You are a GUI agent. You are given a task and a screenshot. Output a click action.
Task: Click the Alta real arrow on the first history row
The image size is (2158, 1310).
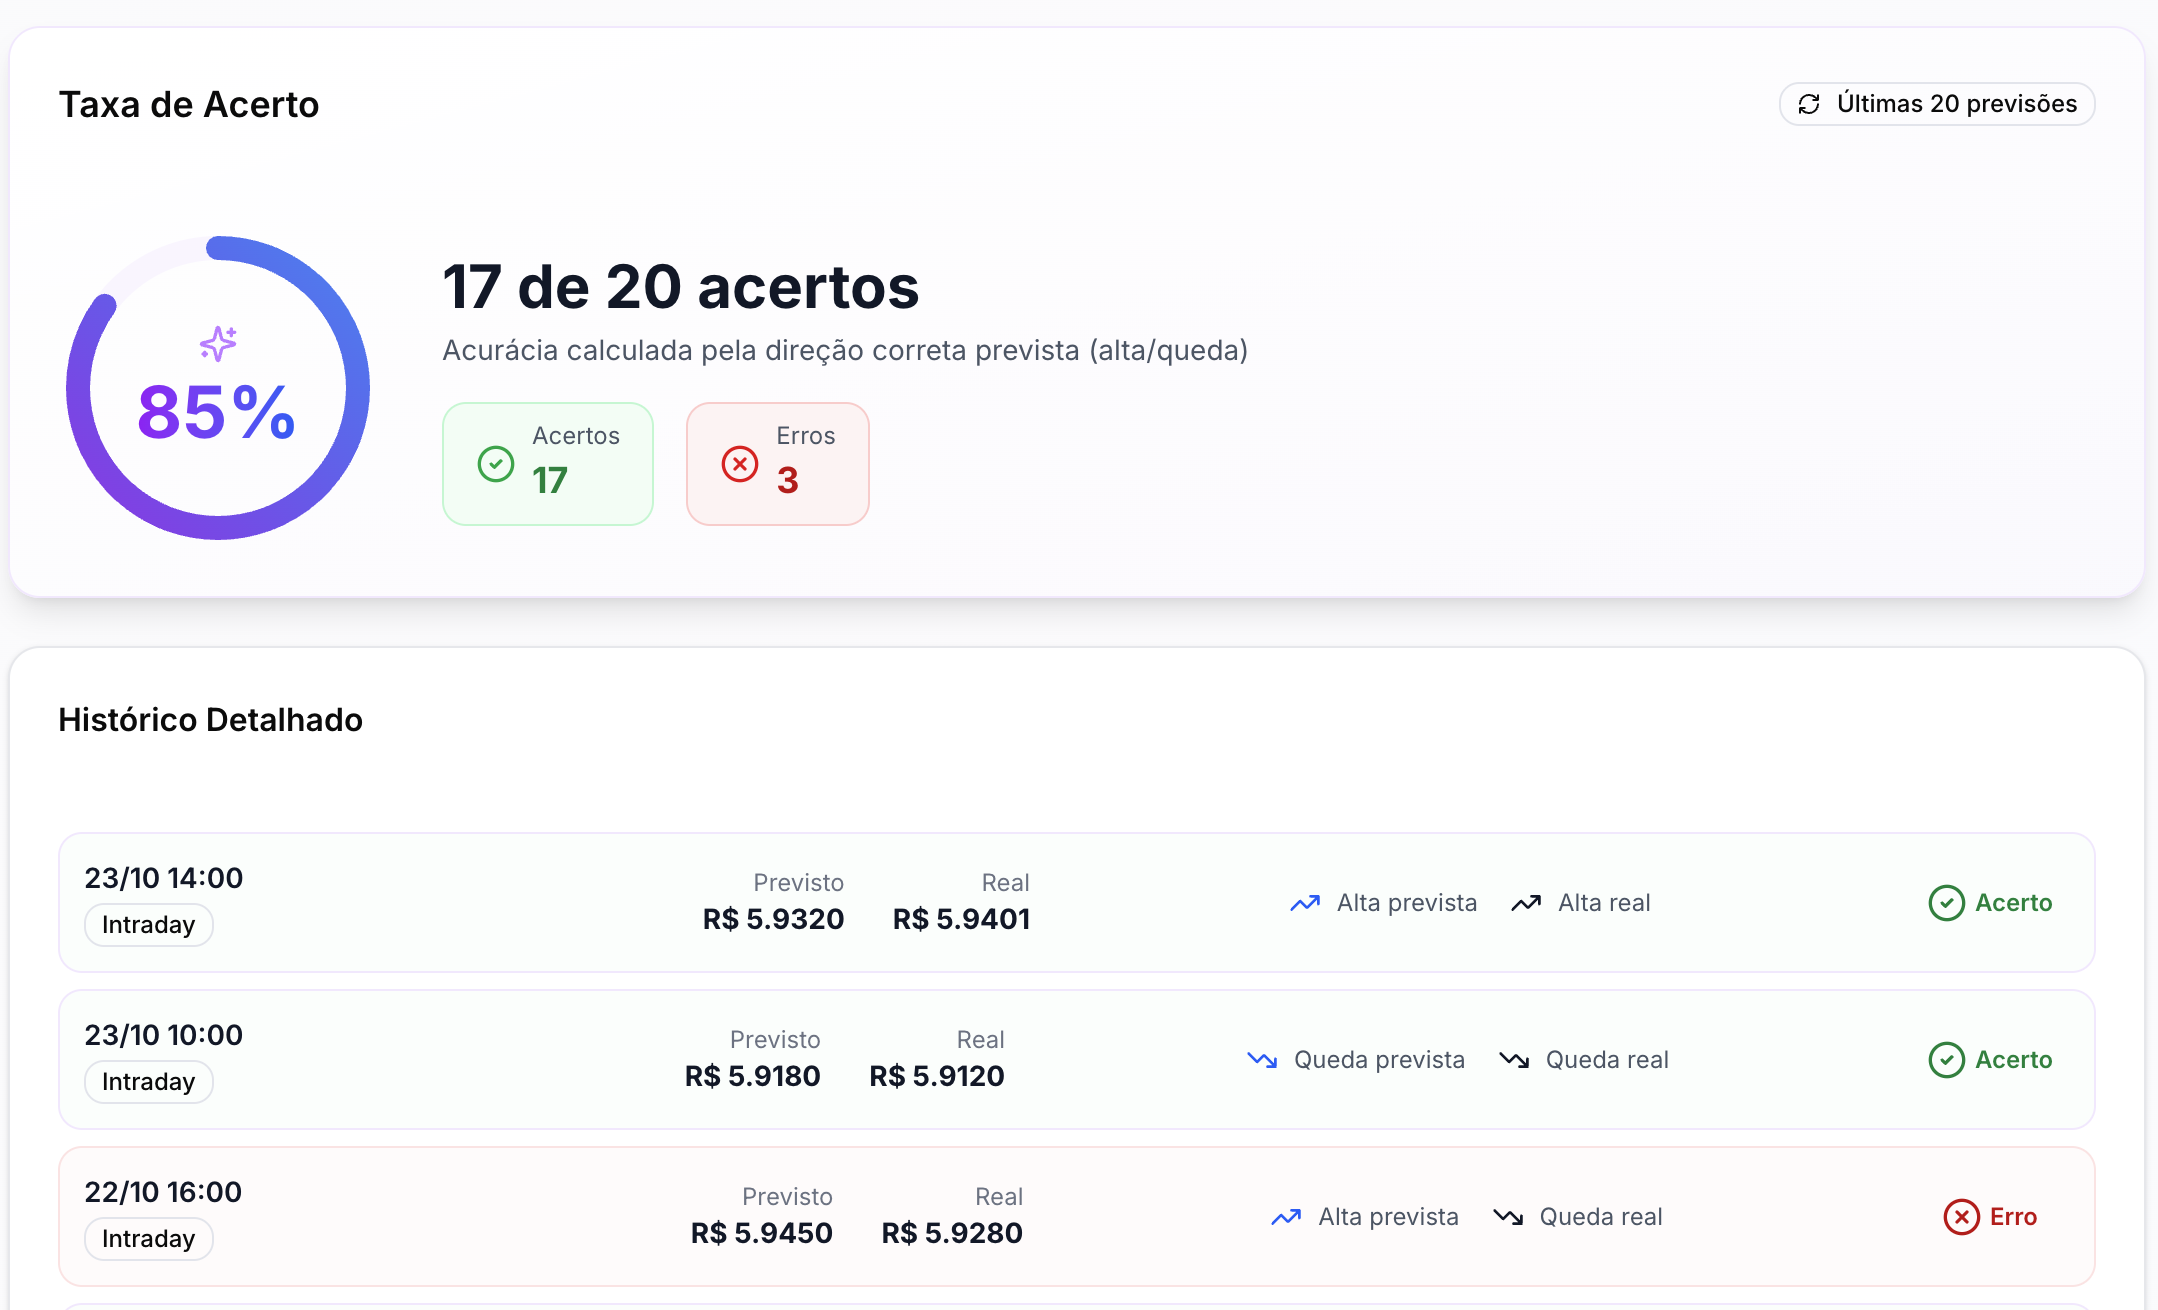pyautogui.click(x=1524, y=902)
